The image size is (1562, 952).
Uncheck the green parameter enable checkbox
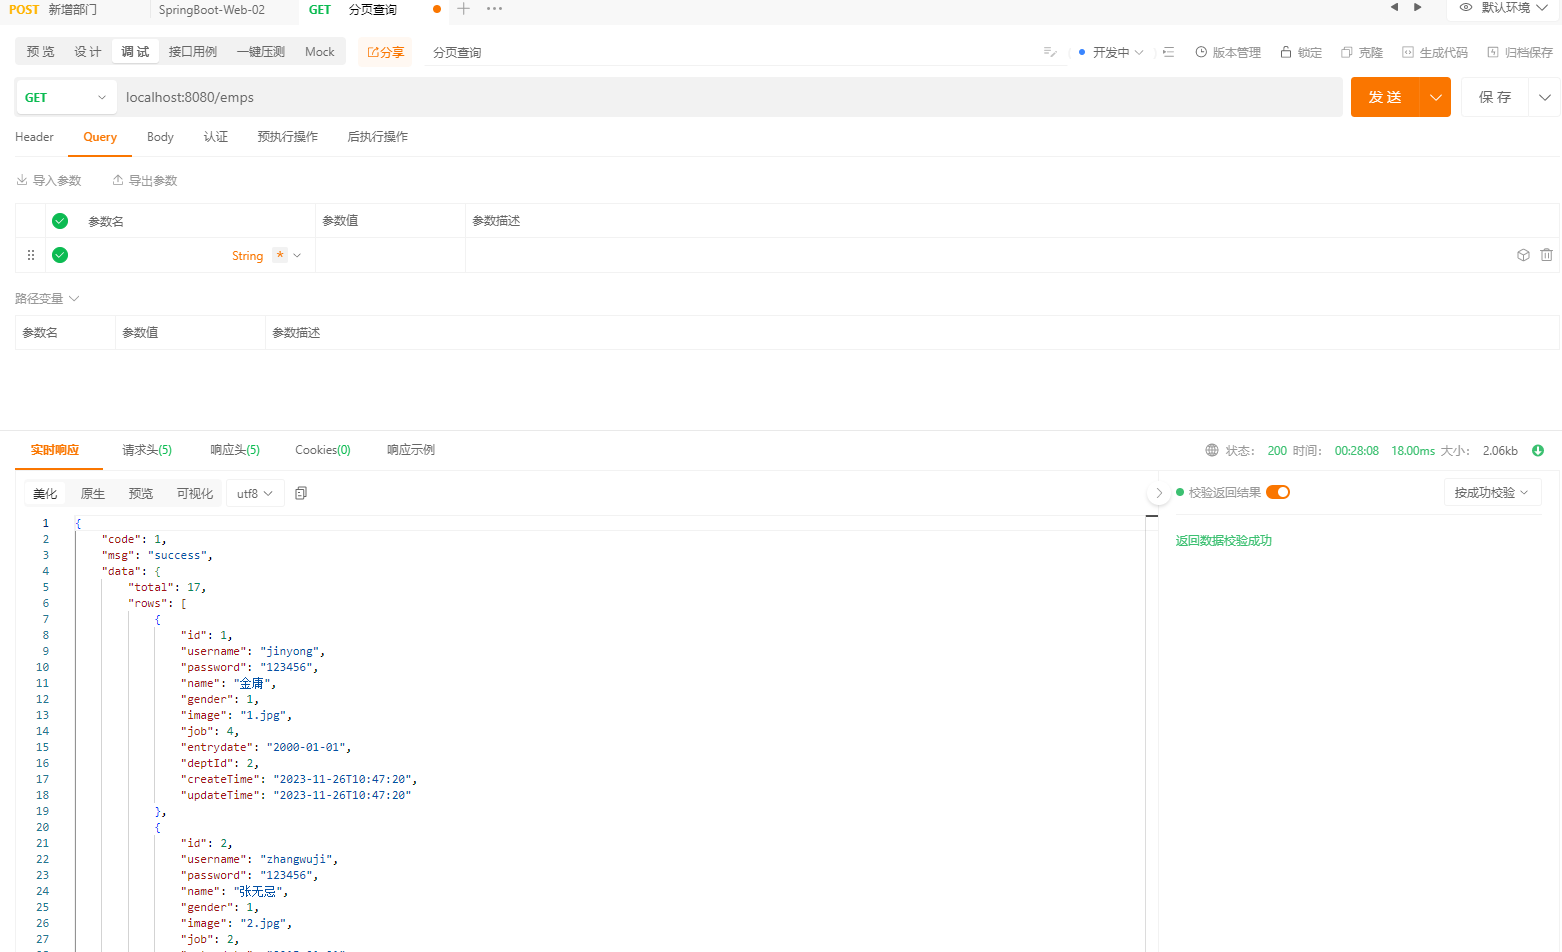pos(60,255)
